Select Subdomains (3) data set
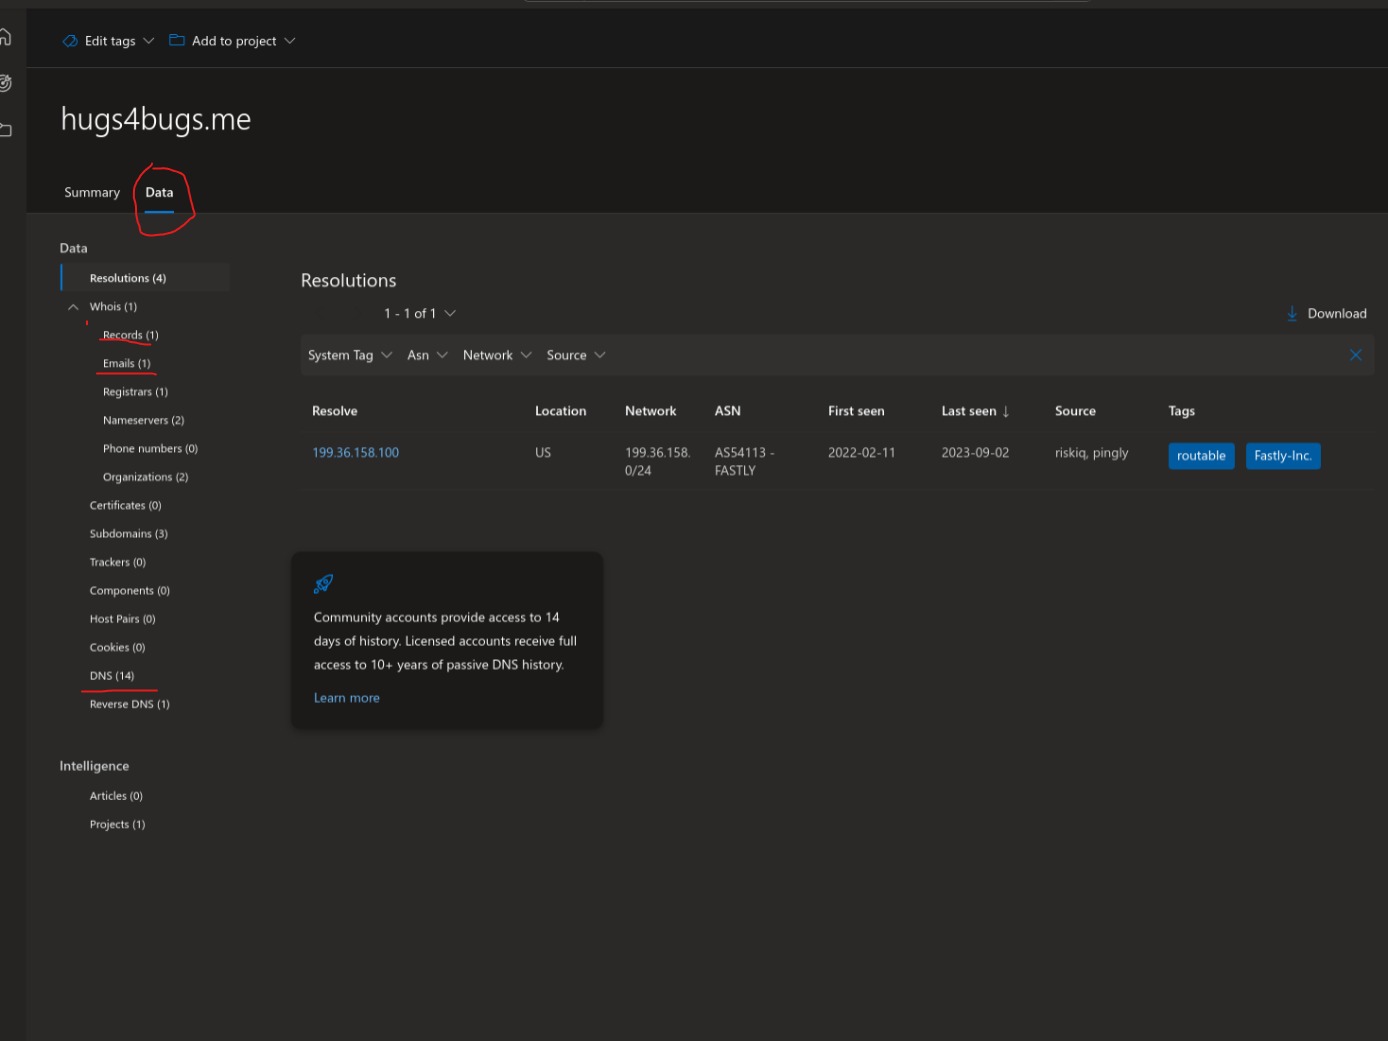 128,534
